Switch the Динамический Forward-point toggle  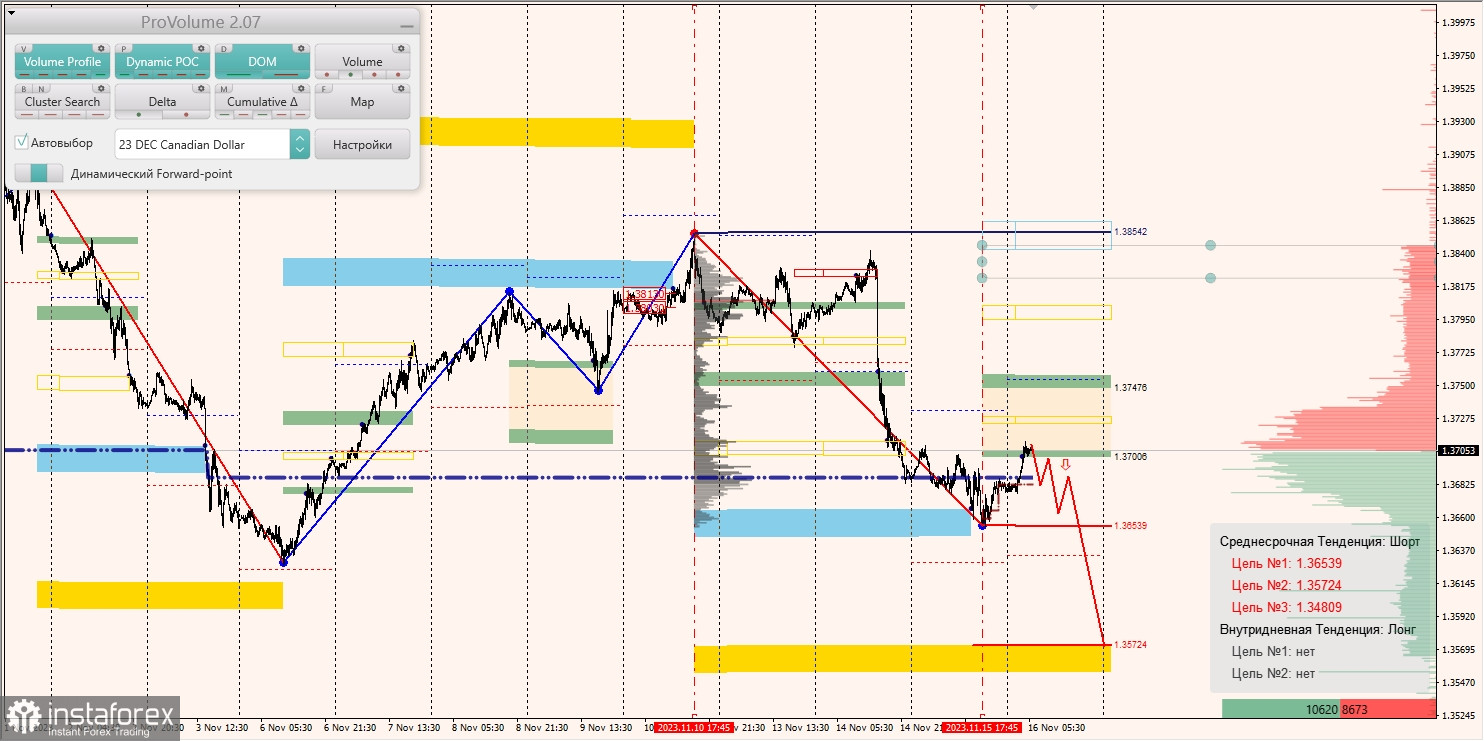(x=39, y=174)
